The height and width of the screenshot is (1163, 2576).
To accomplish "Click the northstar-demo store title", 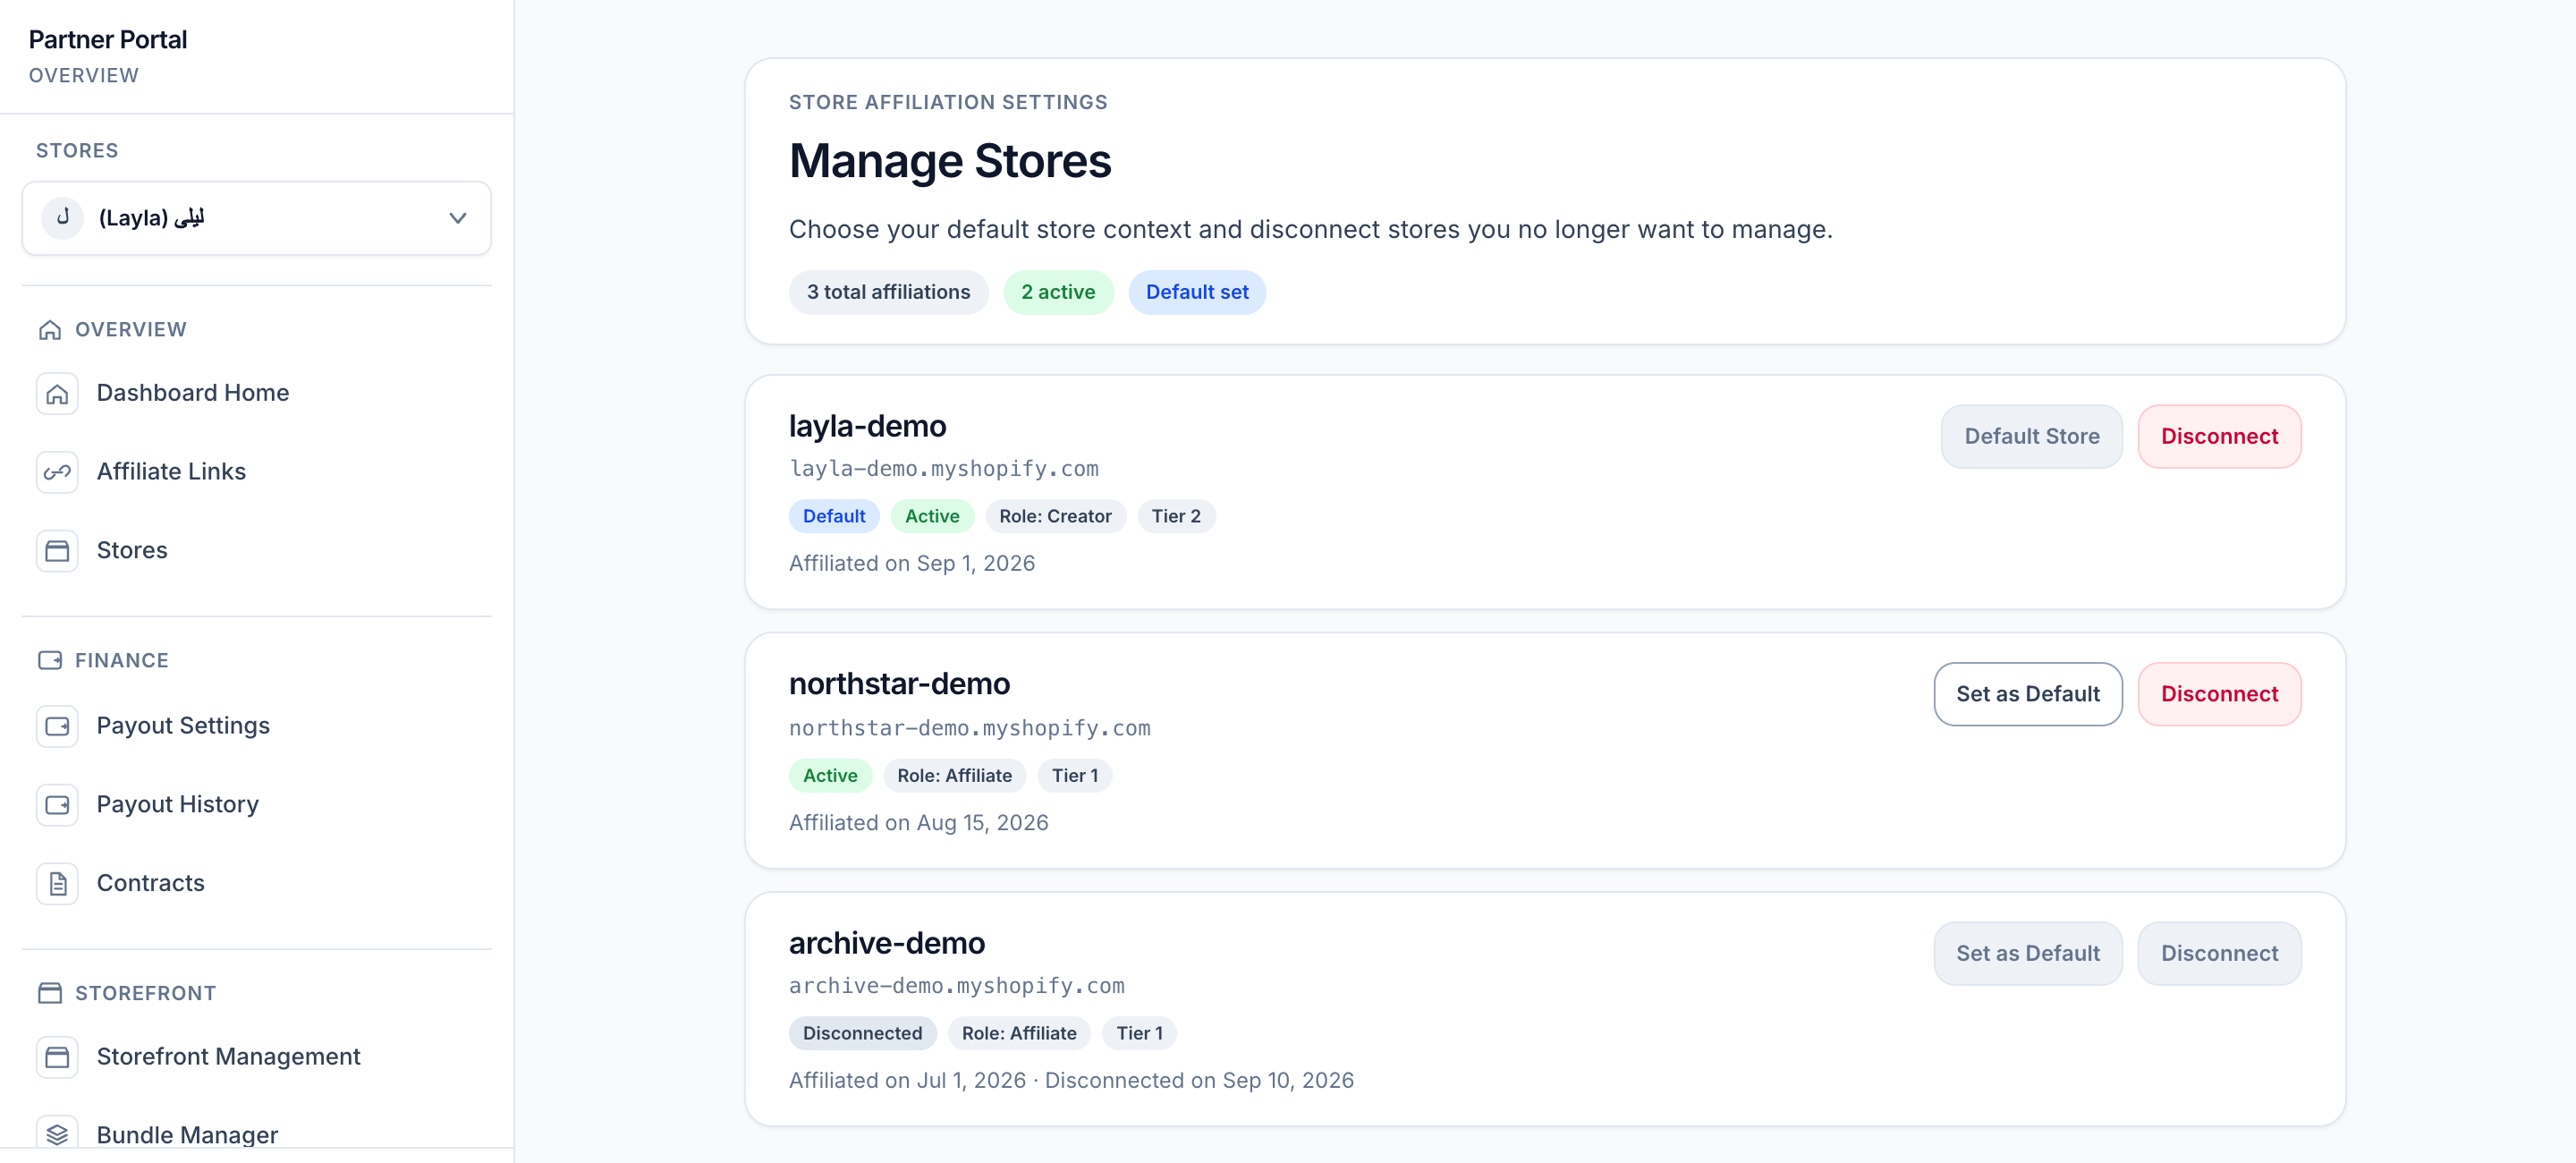I will [x=899, y=684].
